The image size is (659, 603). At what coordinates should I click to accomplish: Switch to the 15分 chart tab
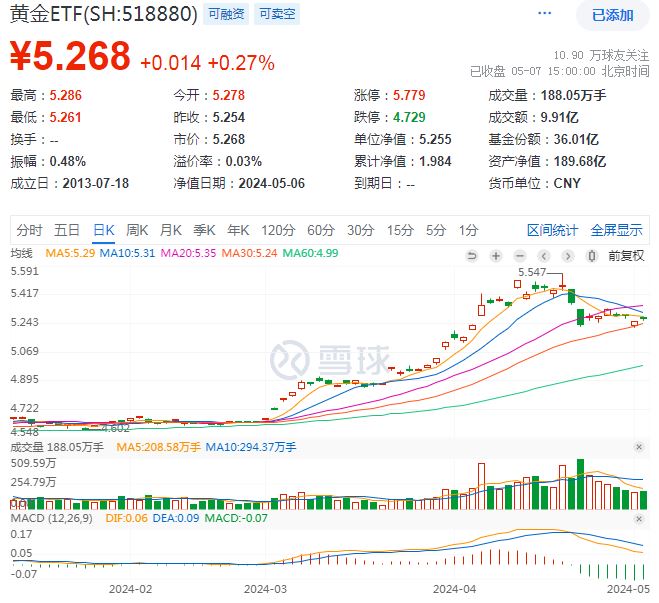(x=400, y=230)
